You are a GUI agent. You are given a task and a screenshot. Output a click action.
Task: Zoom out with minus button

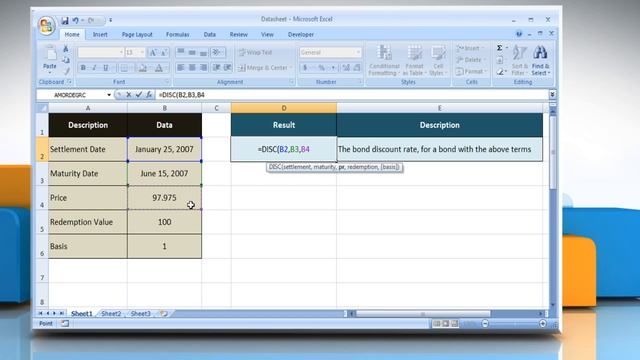[485, 324]
